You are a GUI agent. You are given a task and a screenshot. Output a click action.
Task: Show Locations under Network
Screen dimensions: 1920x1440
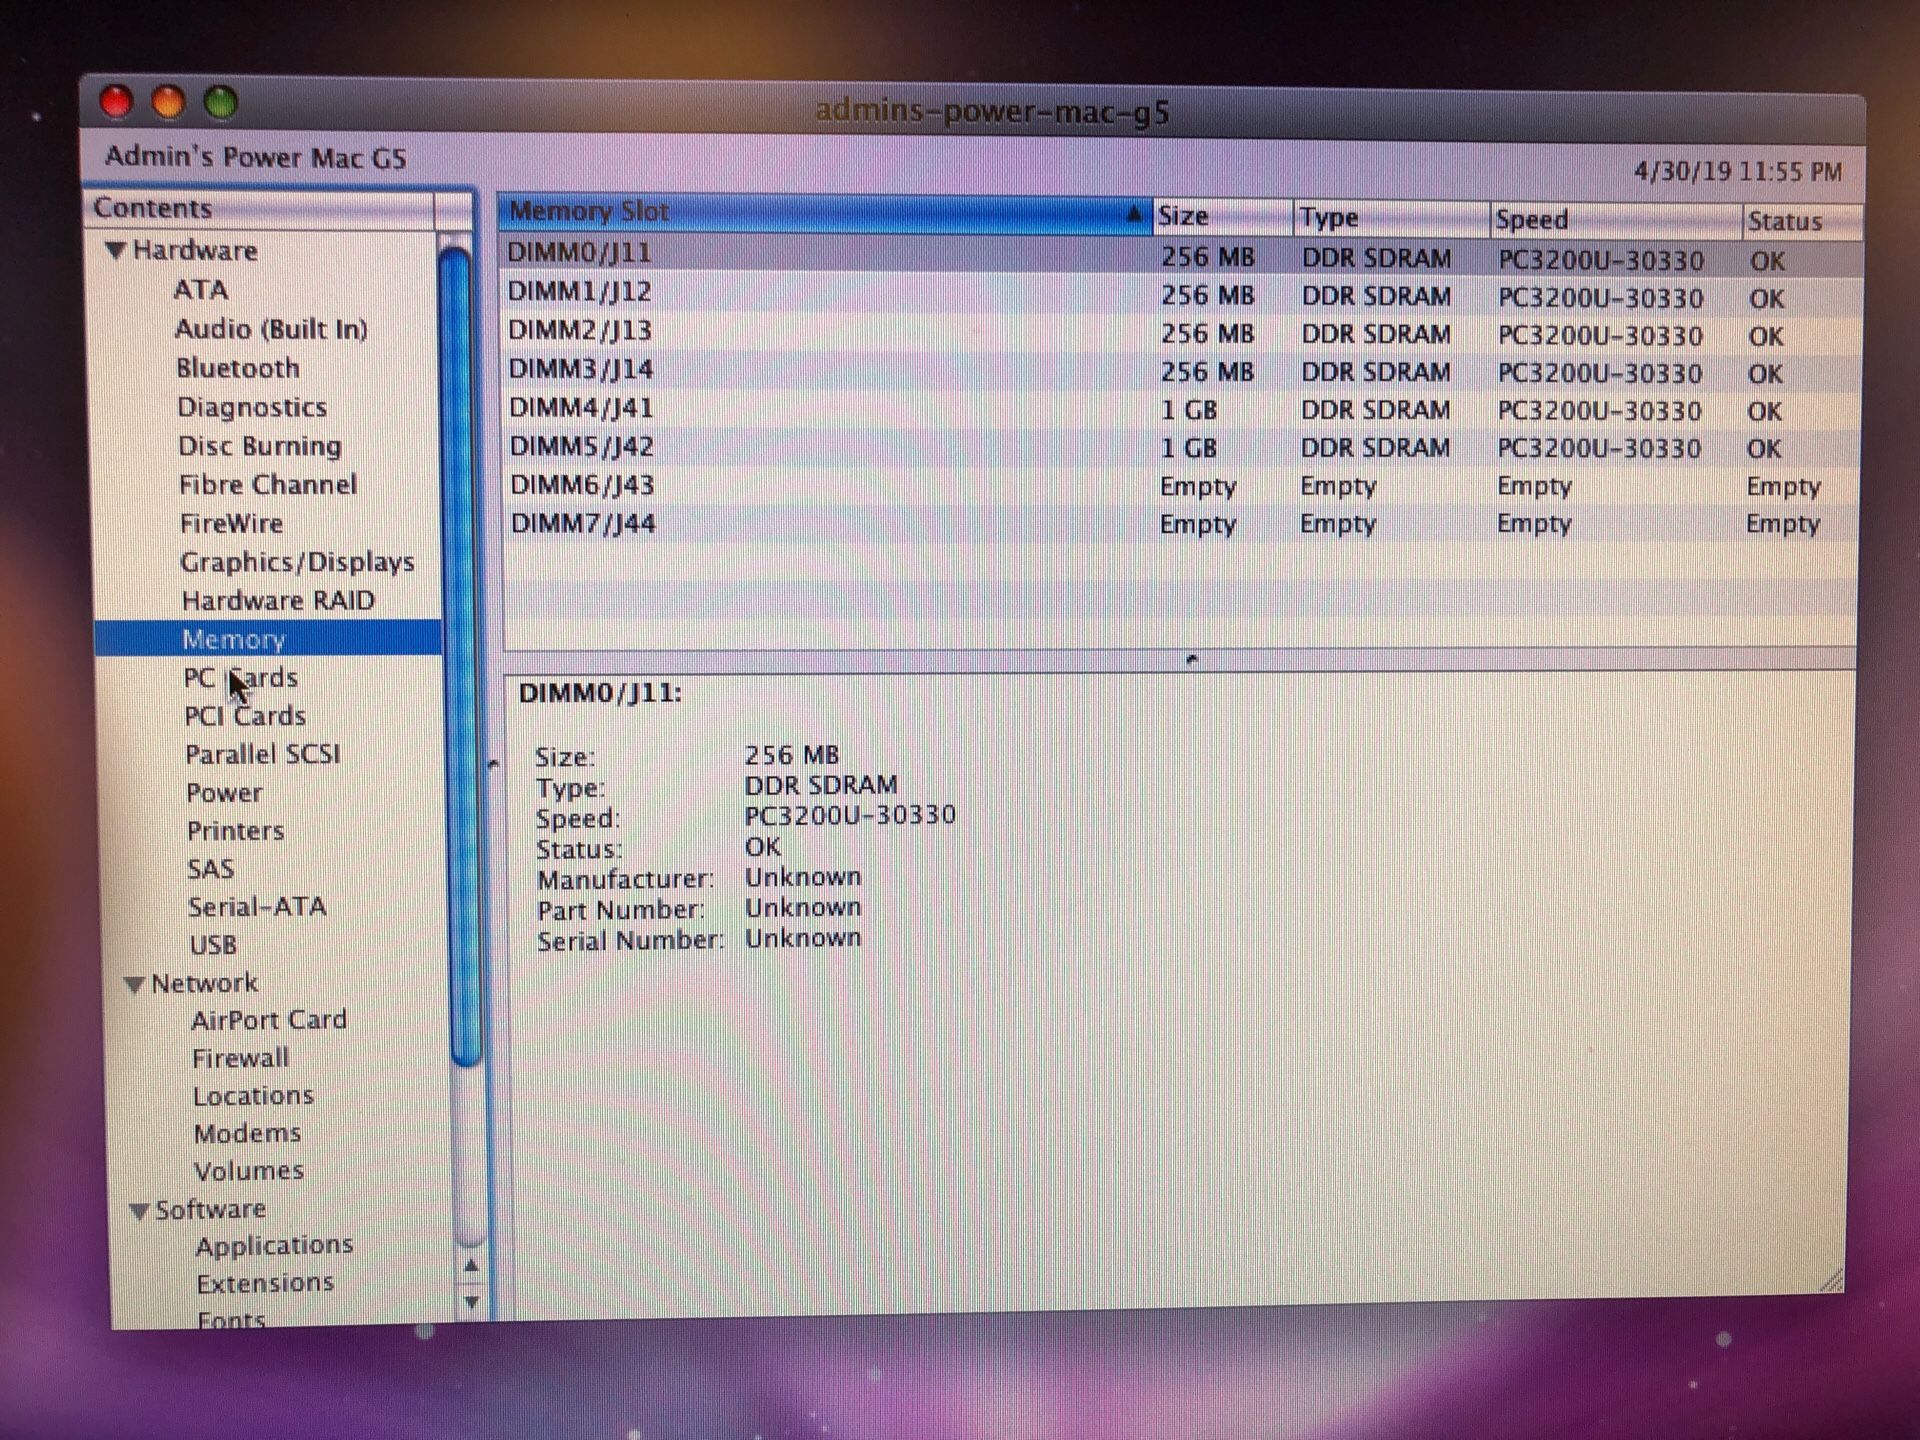pos(253,1096)
